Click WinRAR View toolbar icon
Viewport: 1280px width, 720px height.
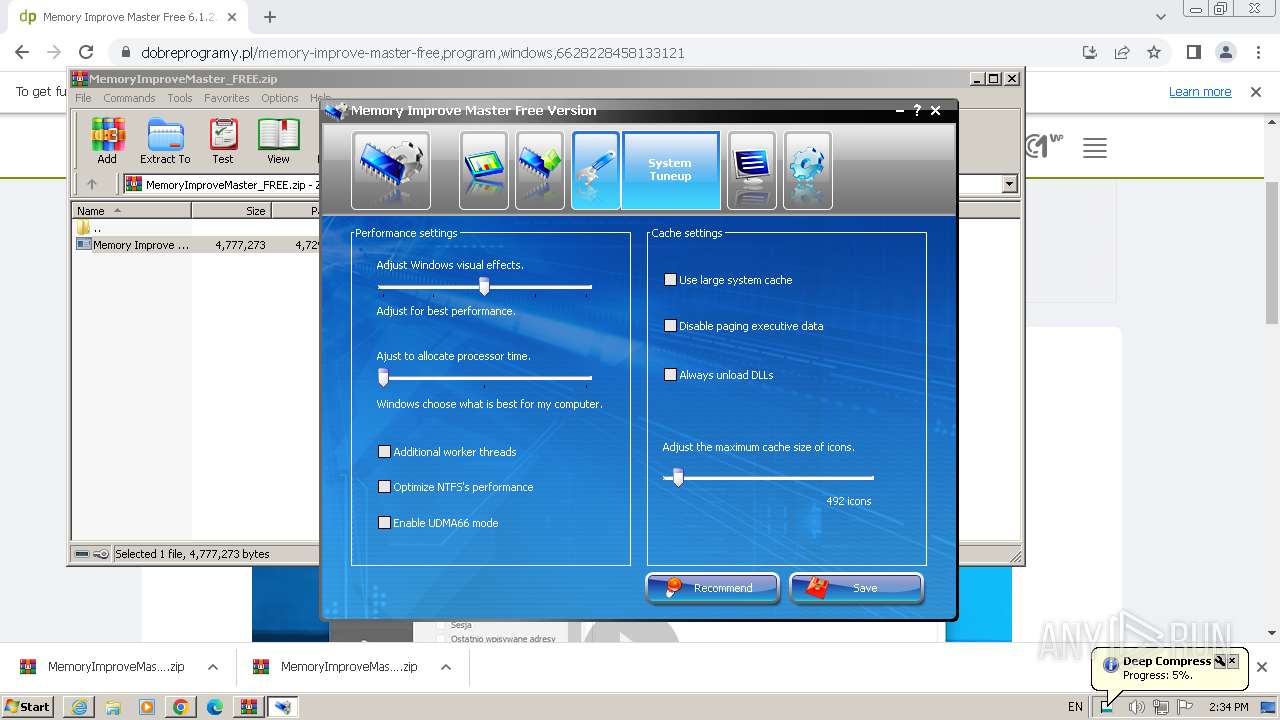click(278, 141)
